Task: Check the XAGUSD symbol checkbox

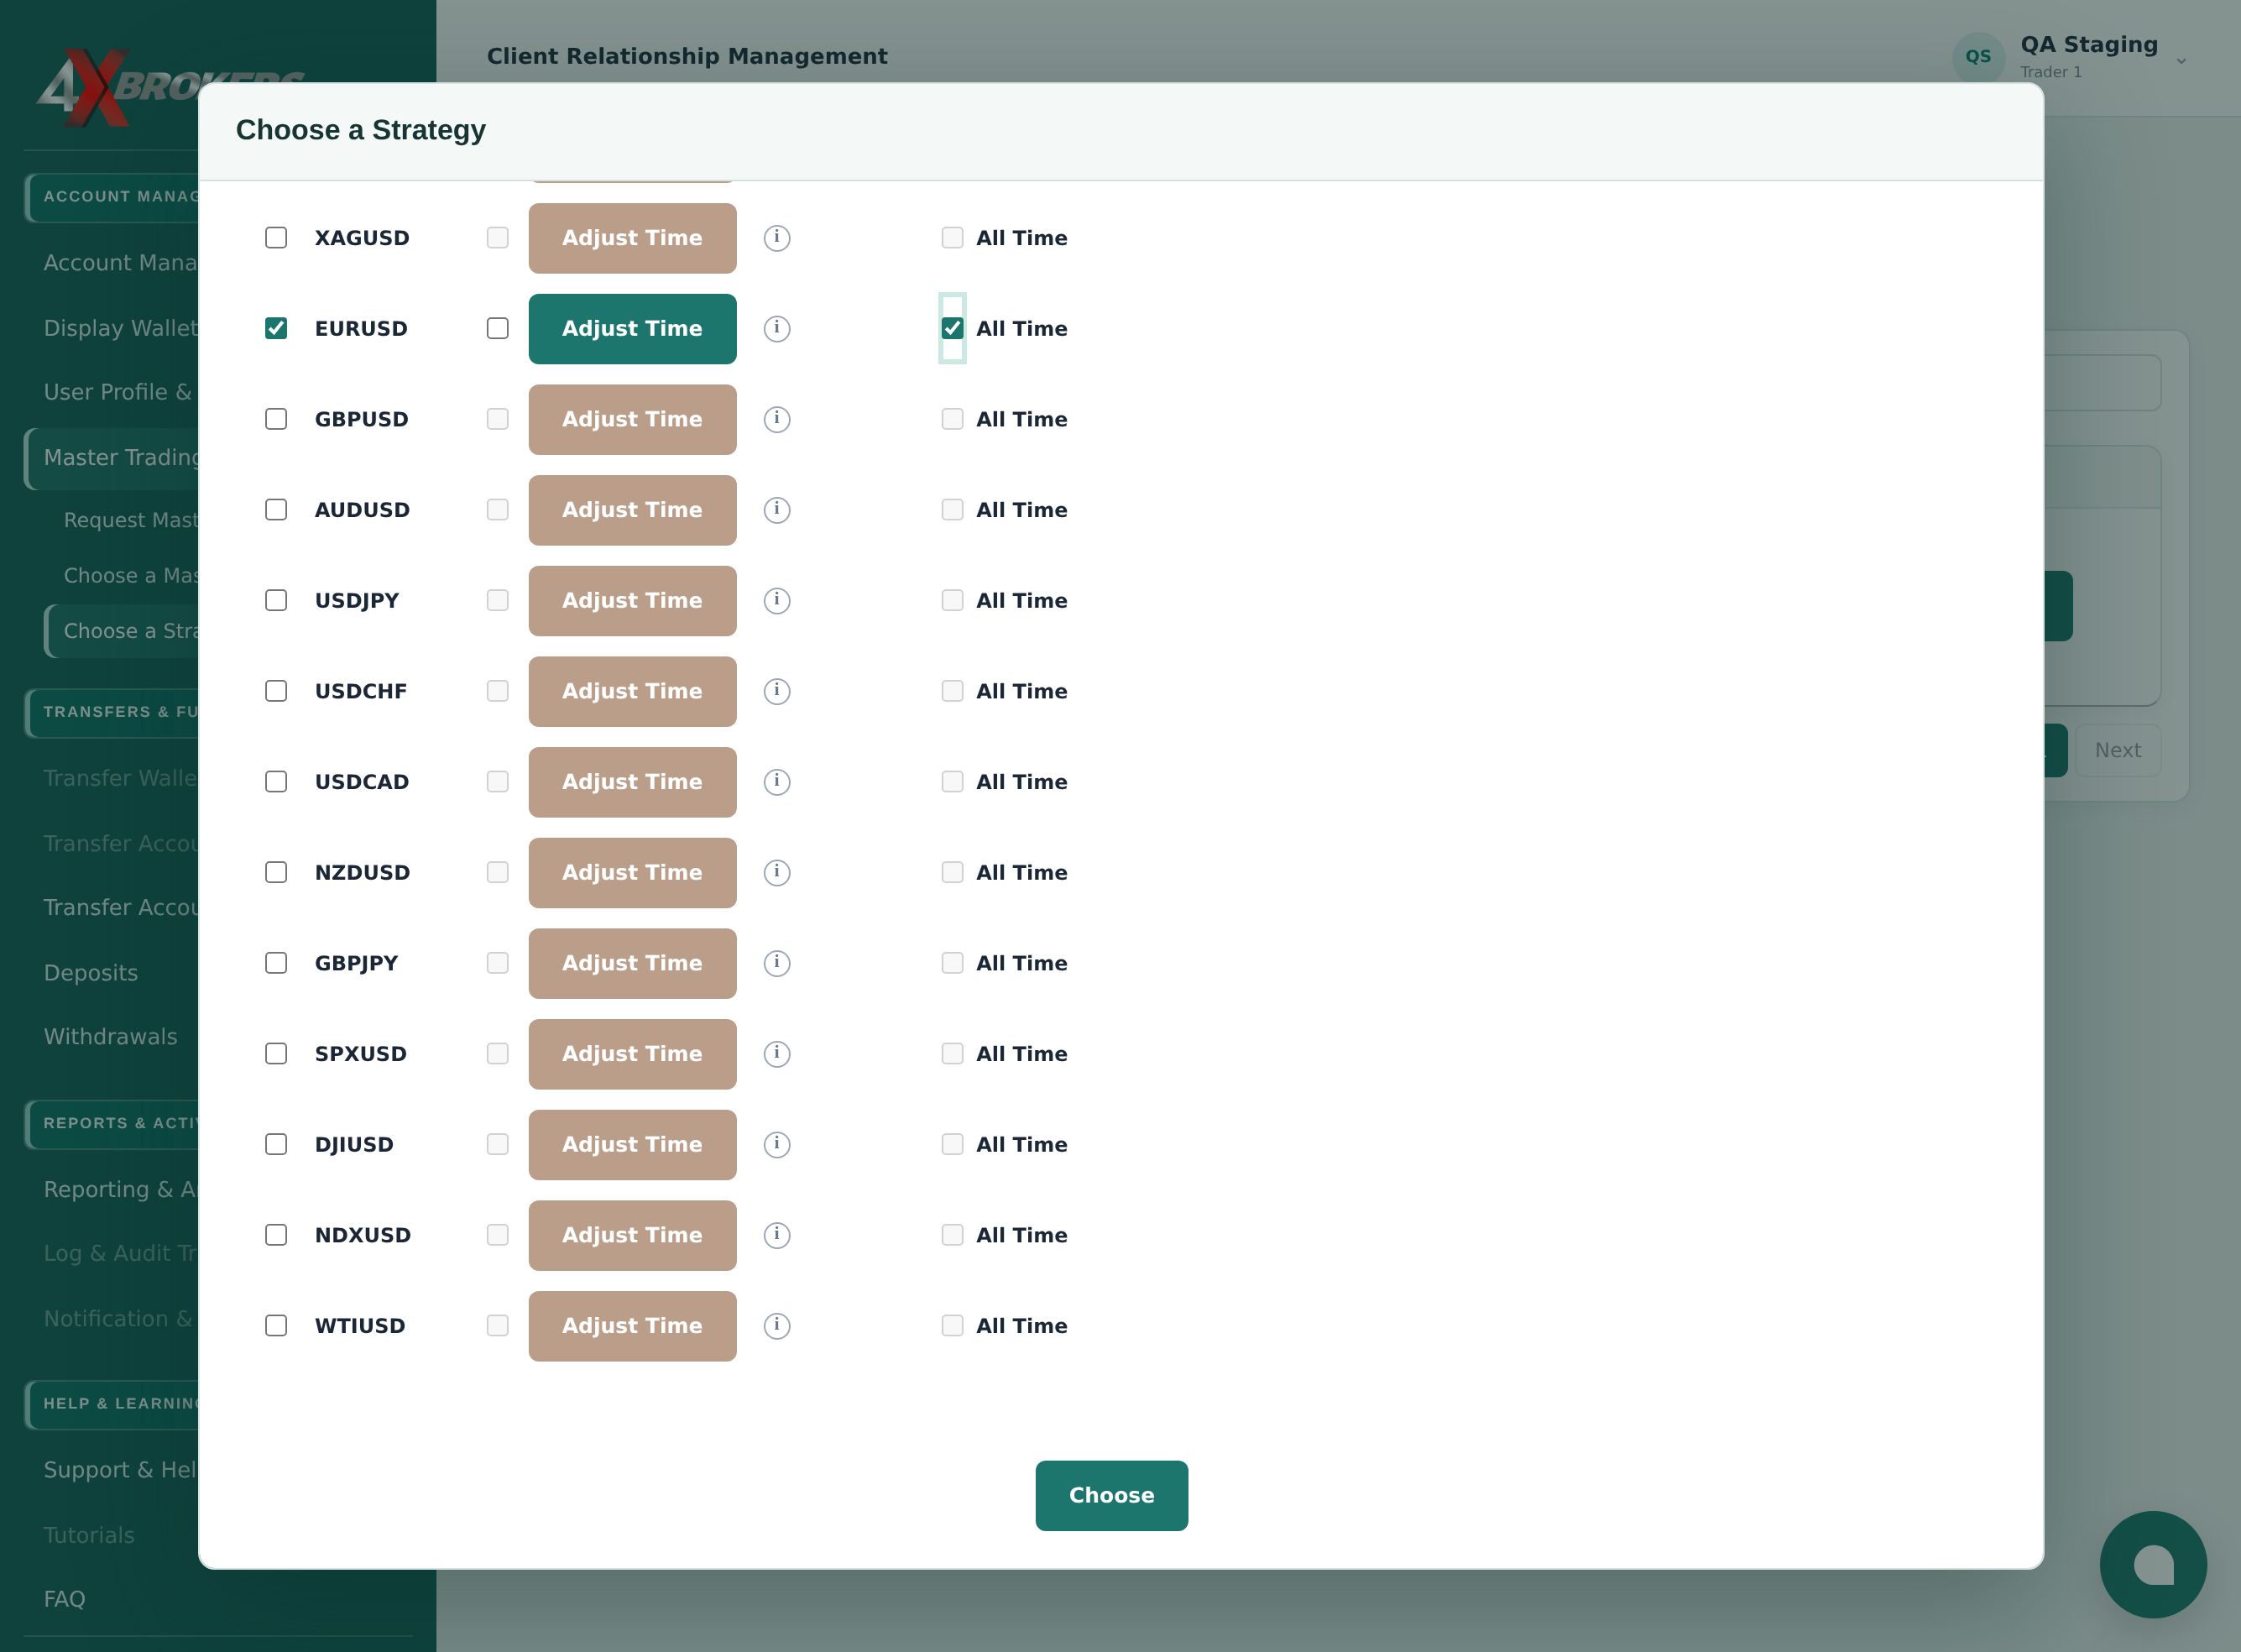Action: click(276, 238)
